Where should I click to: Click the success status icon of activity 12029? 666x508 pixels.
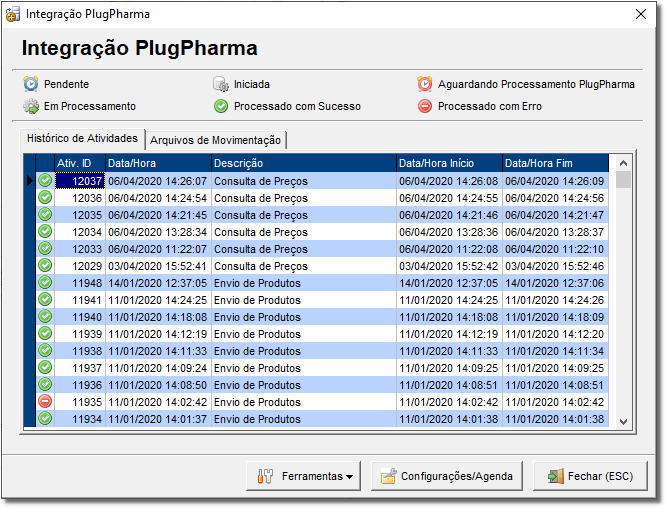click(45, 265)
